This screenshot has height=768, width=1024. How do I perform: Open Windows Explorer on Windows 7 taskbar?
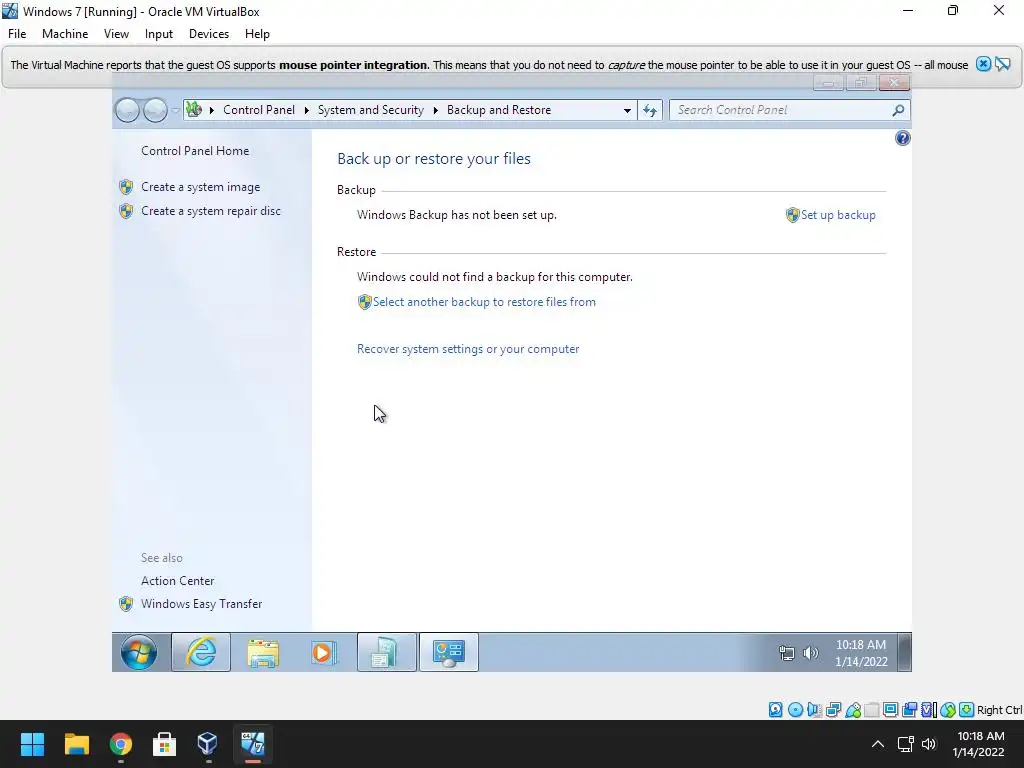[x=263, y=652]
